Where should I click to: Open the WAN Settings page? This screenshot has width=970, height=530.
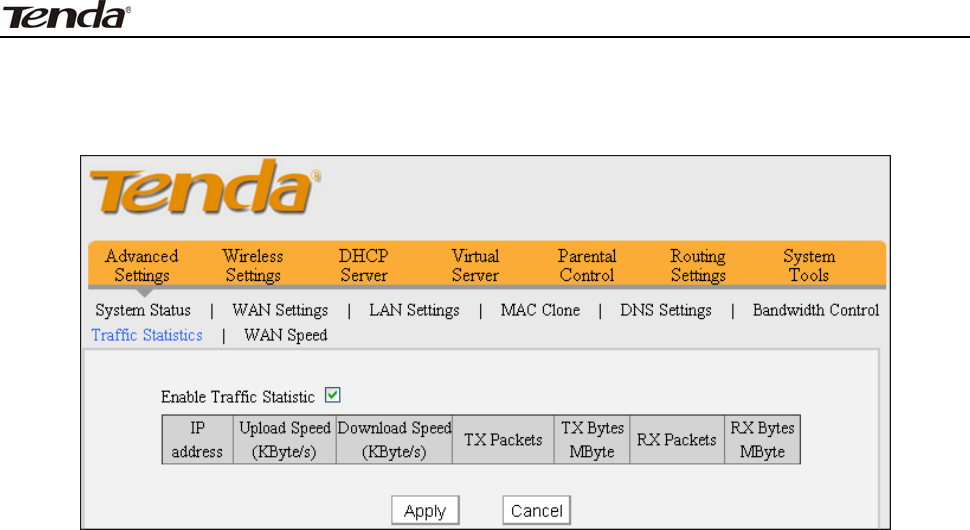coord(280,310)
